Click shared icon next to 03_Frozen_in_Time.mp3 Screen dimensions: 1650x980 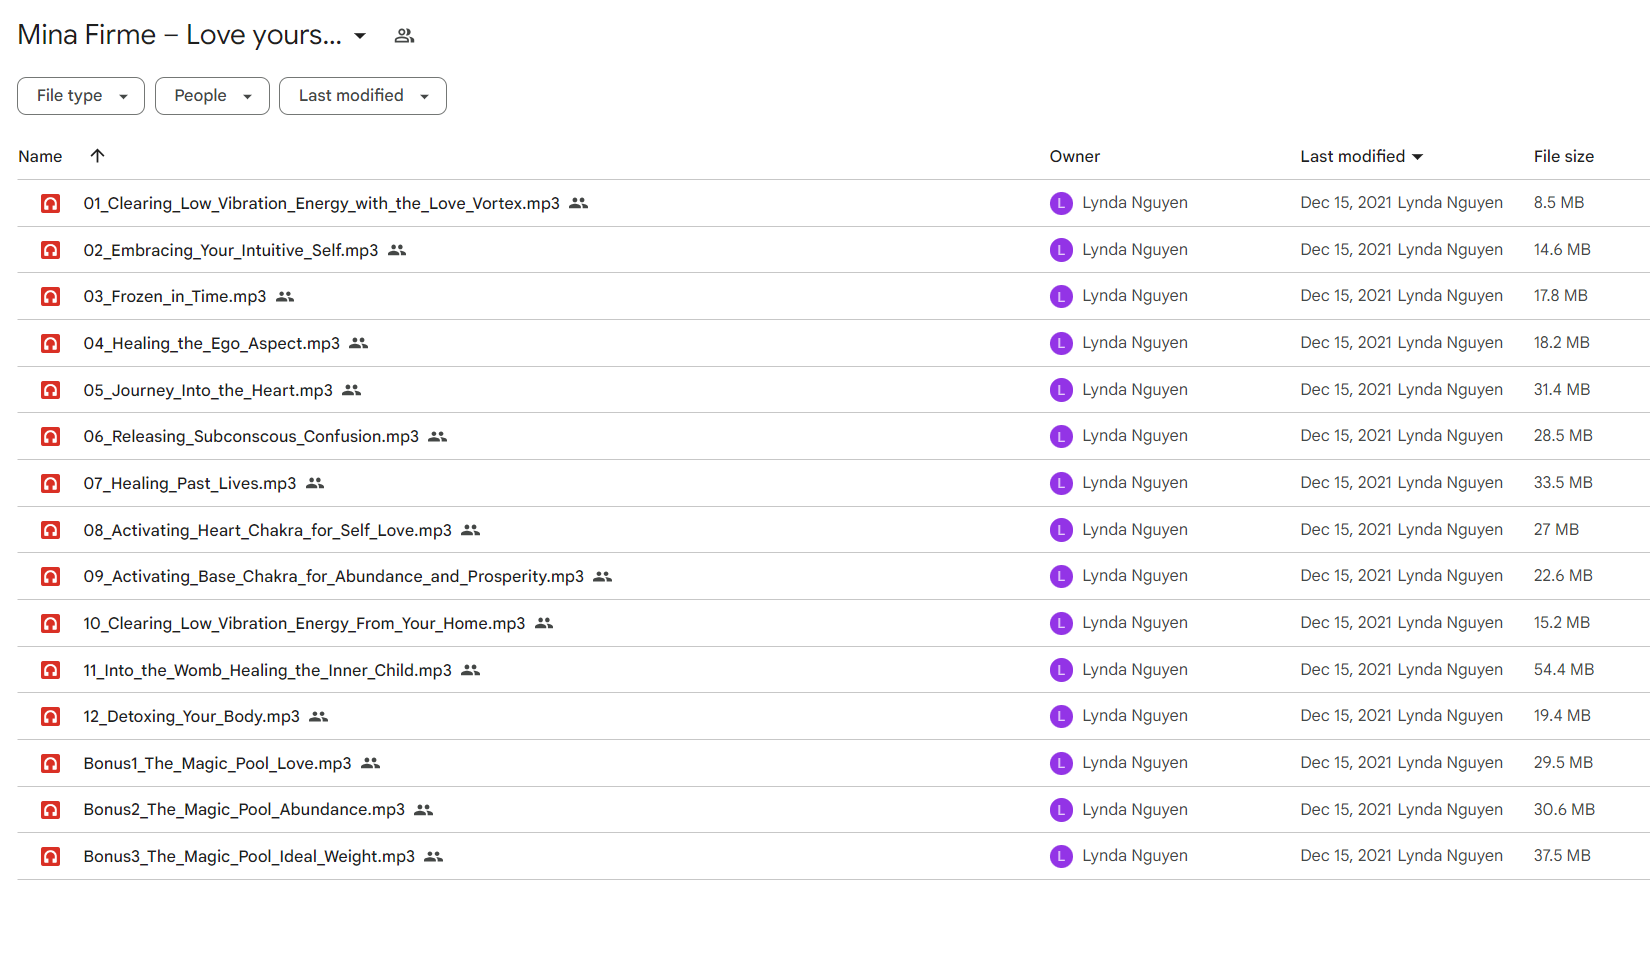pyautogui.click(x=285, y=296)
